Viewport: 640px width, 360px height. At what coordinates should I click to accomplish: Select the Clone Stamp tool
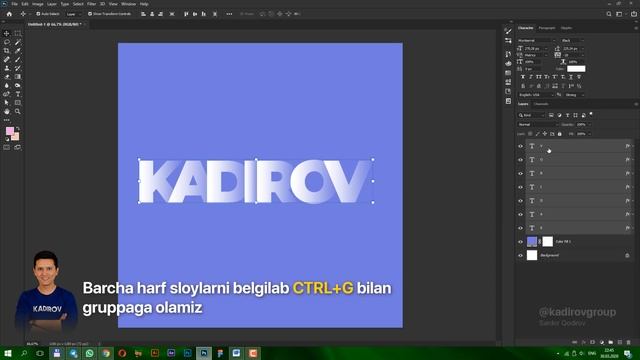pyautogui.click(x=7, y=68)
